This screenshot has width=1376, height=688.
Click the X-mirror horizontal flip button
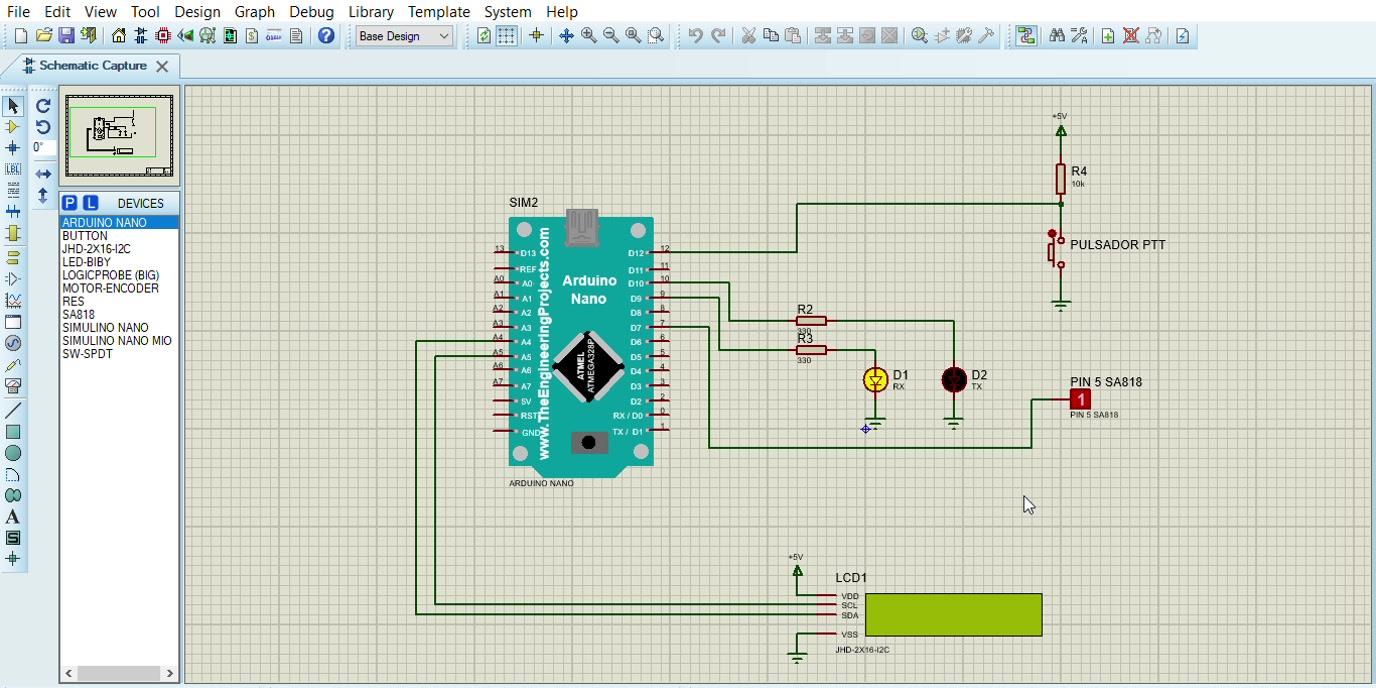pyautogui.click(x=43, y=174)
